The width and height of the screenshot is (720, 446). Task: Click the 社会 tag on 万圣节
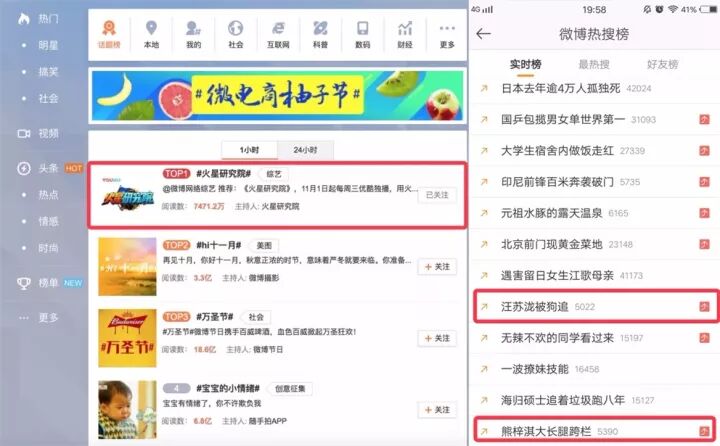pos(256,317)
